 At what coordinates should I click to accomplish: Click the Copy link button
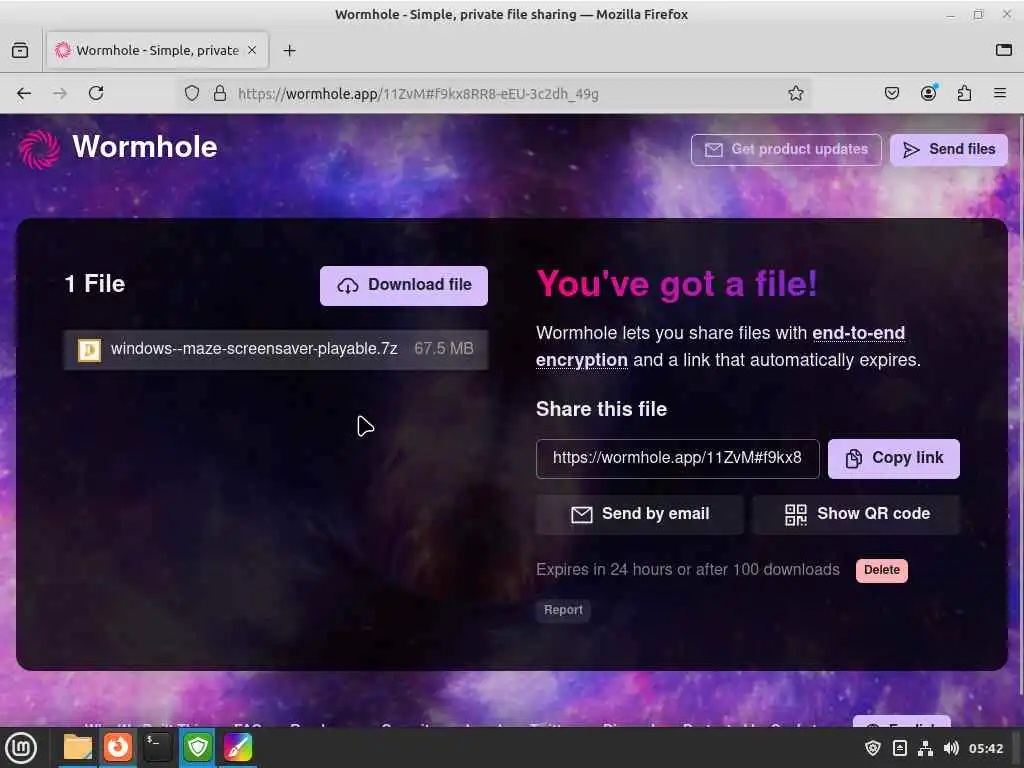893,458
